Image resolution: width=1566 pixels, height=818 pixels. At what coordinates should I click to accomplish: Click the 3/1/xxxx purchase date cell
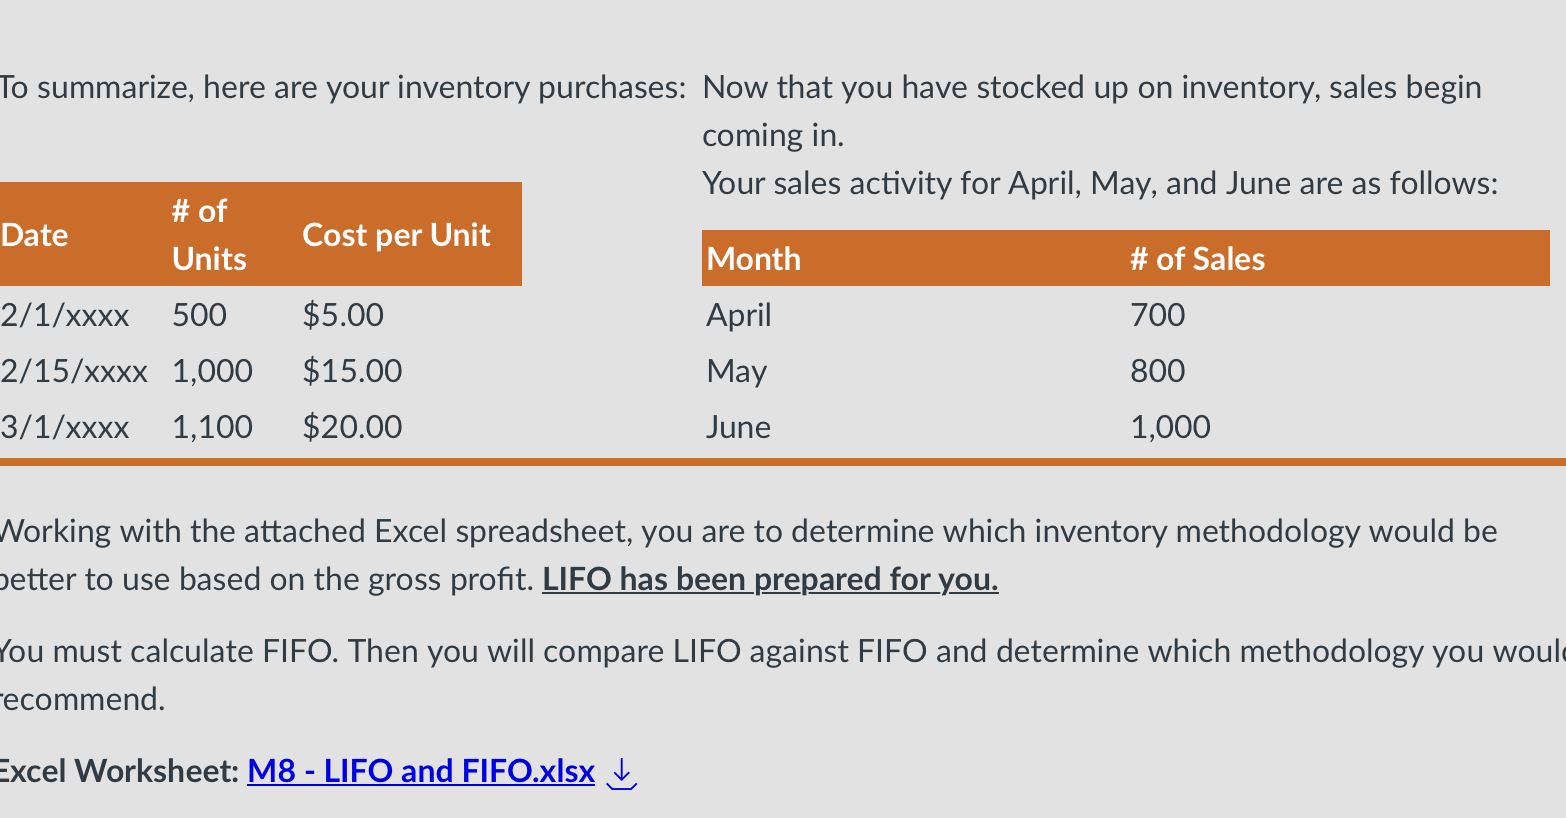(65, 427)
